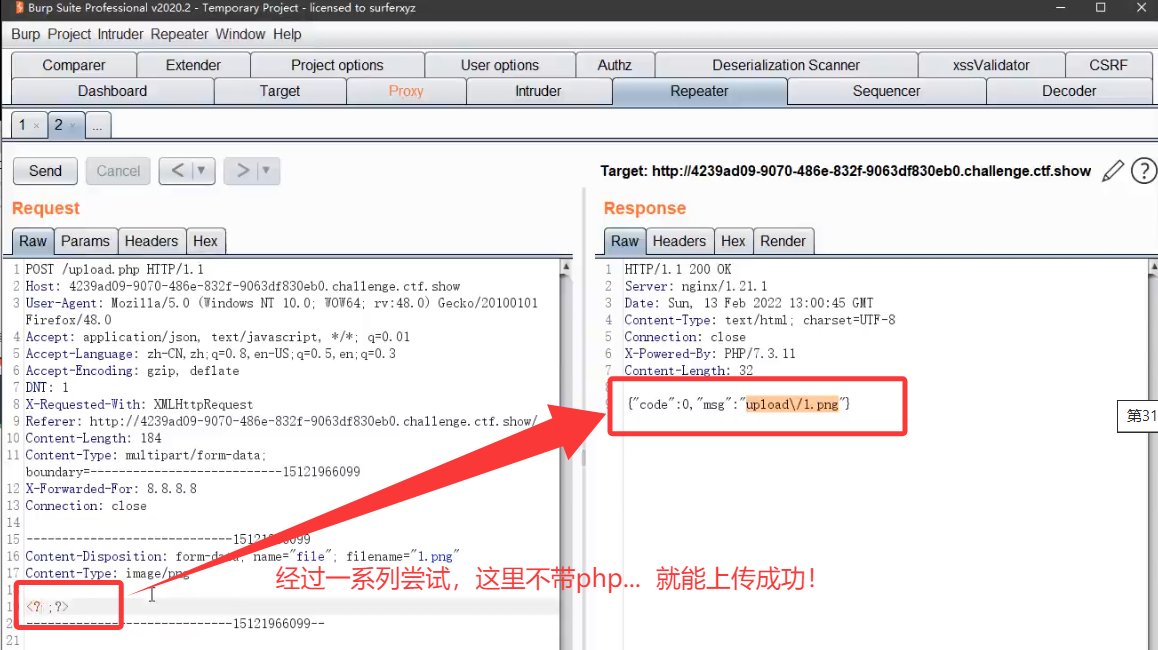Maximize the Burp Suite window
The height and width of the screenshot is (650, 1158).
point(1100,8)
